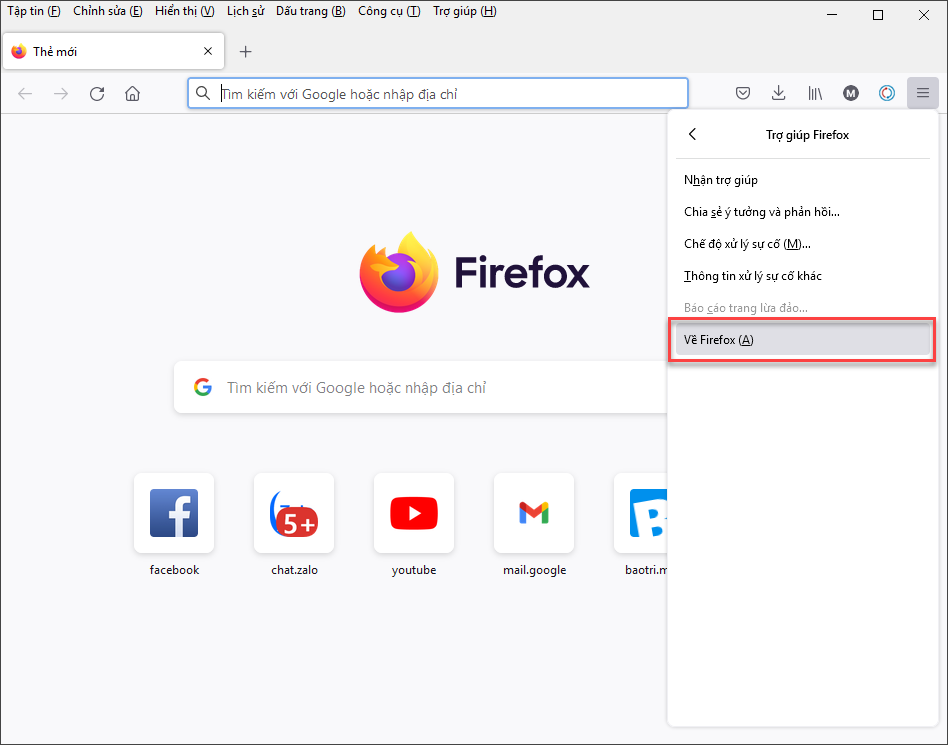Minimize the Firefox window
This screenshot has height=745, width=948.
tap(832, 15)
